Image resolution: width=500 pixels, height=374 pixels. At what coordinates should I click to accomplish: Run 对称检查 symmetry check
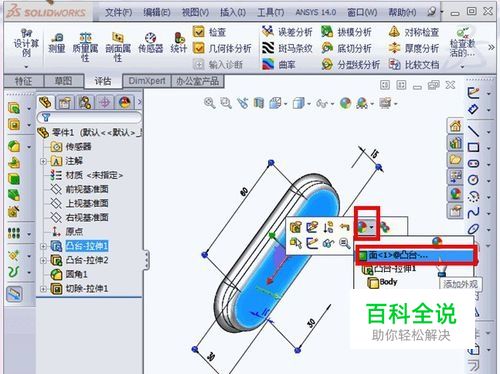[x=414, y=32]
